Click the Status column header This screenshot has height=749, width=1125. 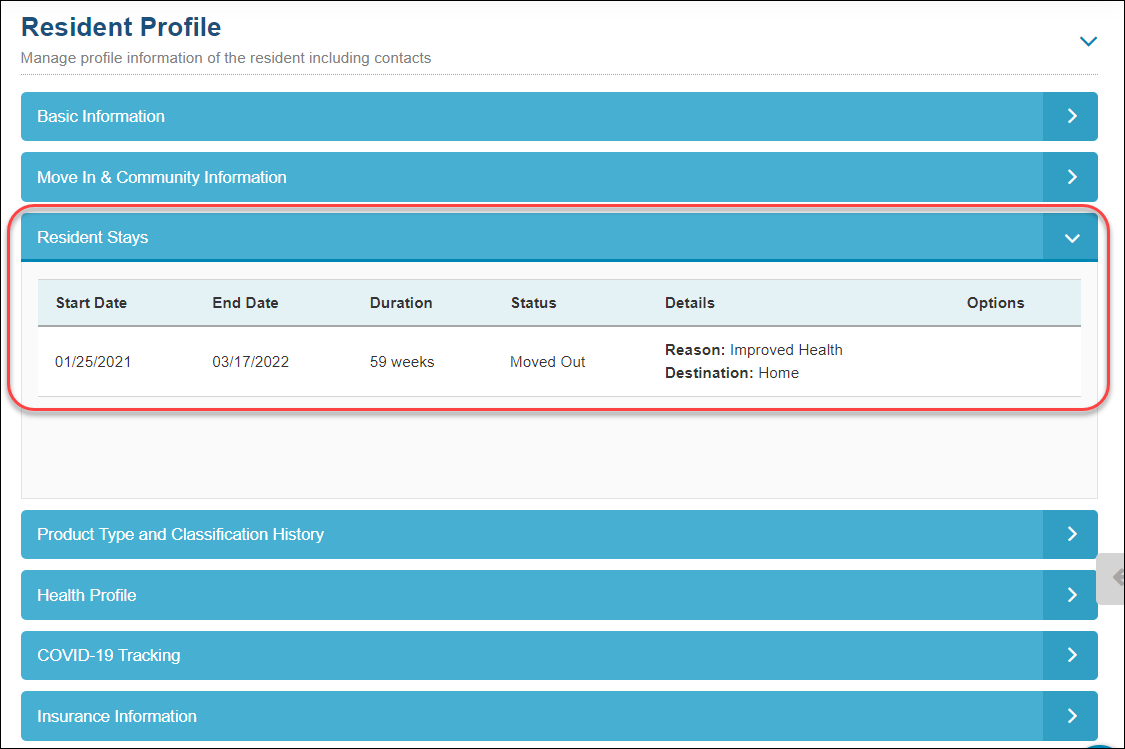[x=533, y=303]
